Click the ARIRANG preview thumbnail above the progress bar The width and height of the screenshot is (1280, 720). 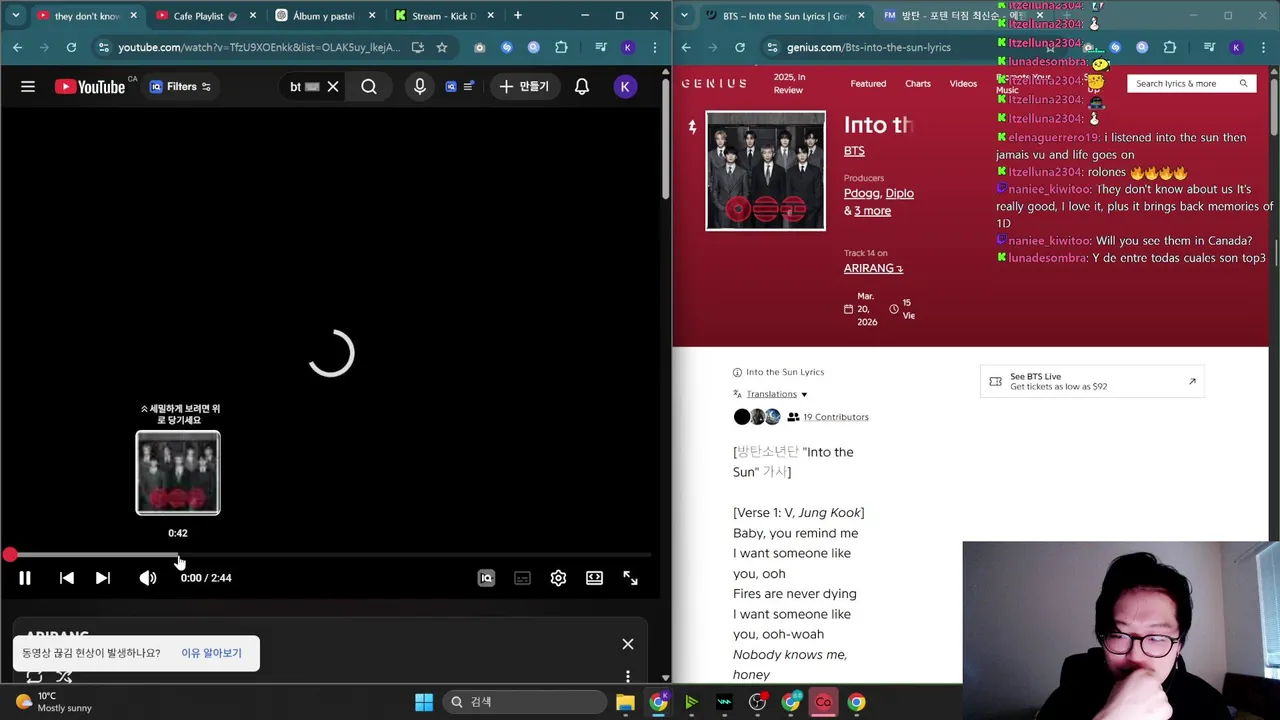(178, 473)
